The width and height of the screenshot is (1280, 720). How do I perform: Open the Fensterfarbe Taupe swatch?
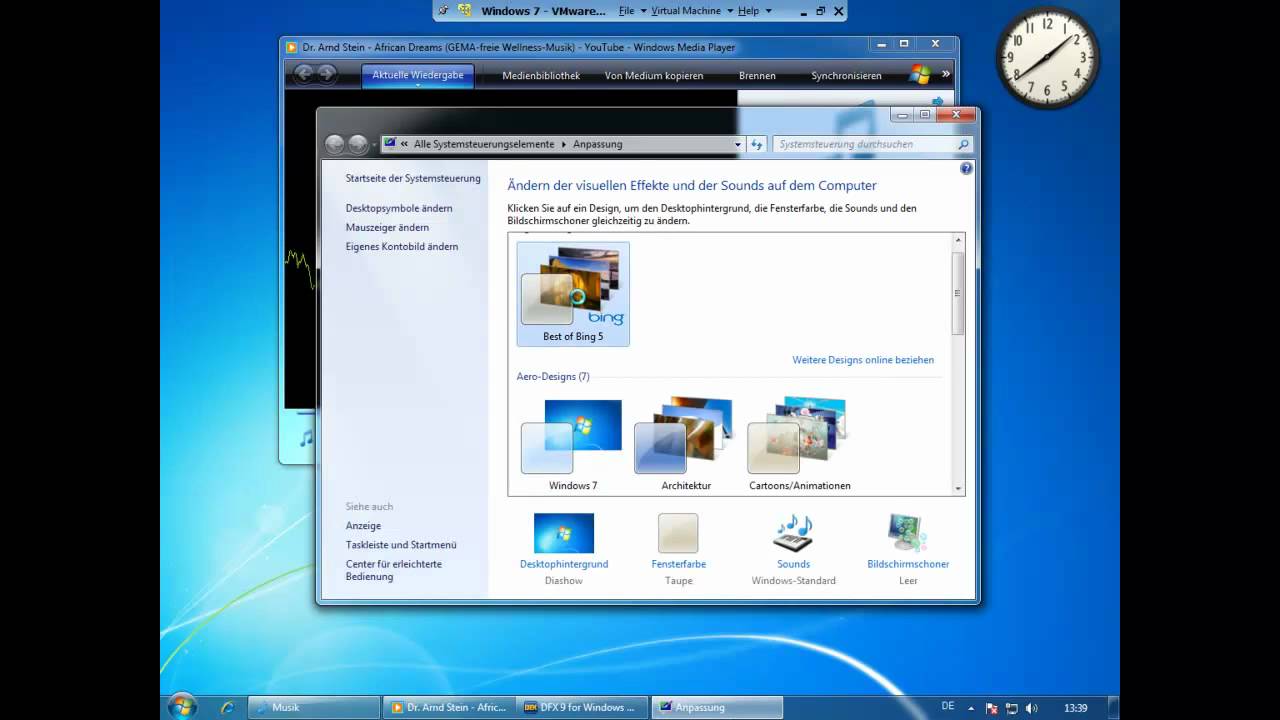[x=678, y=533]
